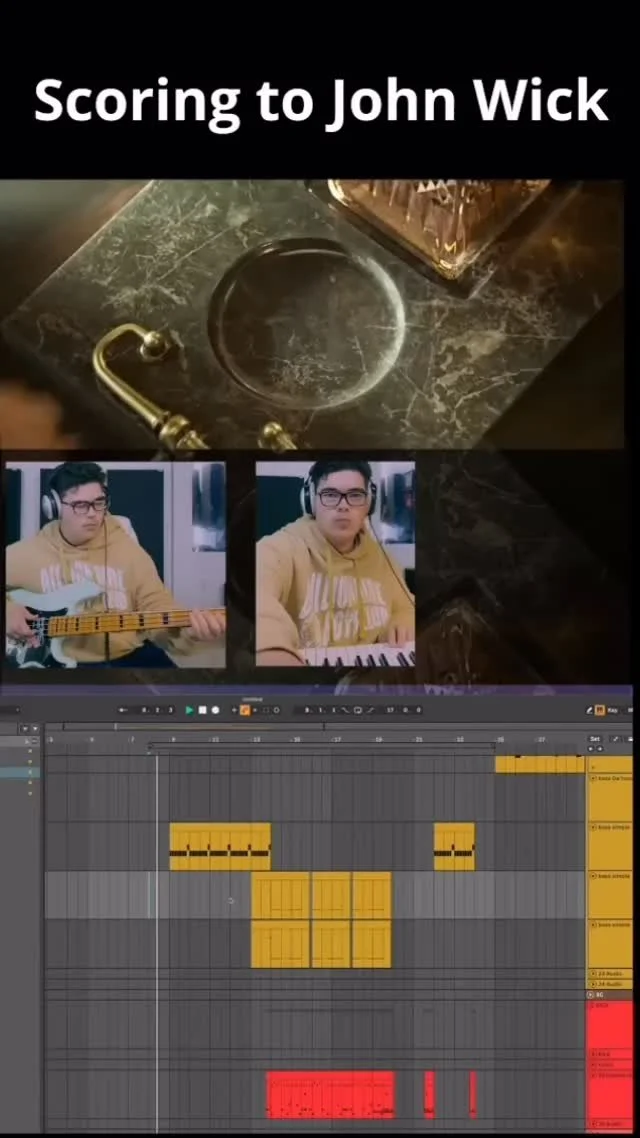This screenshot has width=640, height=1138.
Task: Unfold the first red track under group
Action: 593,1005
